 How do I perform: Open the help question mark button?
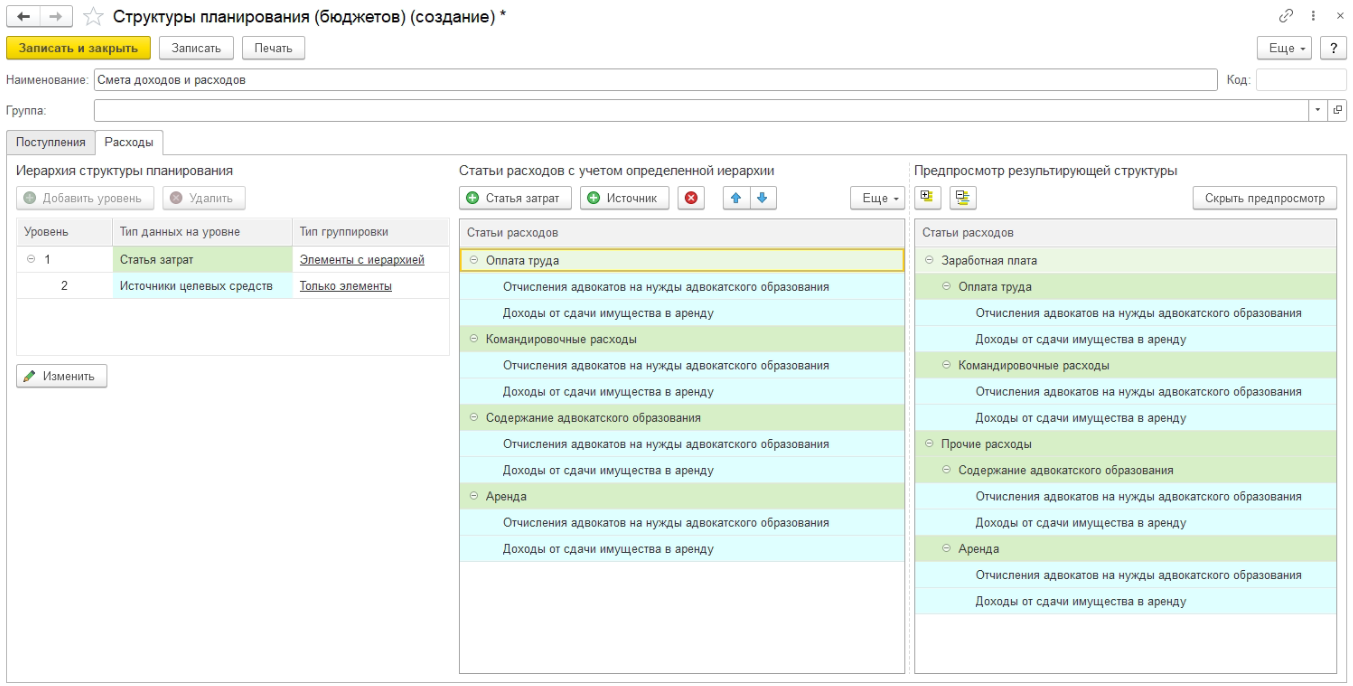1332,48
